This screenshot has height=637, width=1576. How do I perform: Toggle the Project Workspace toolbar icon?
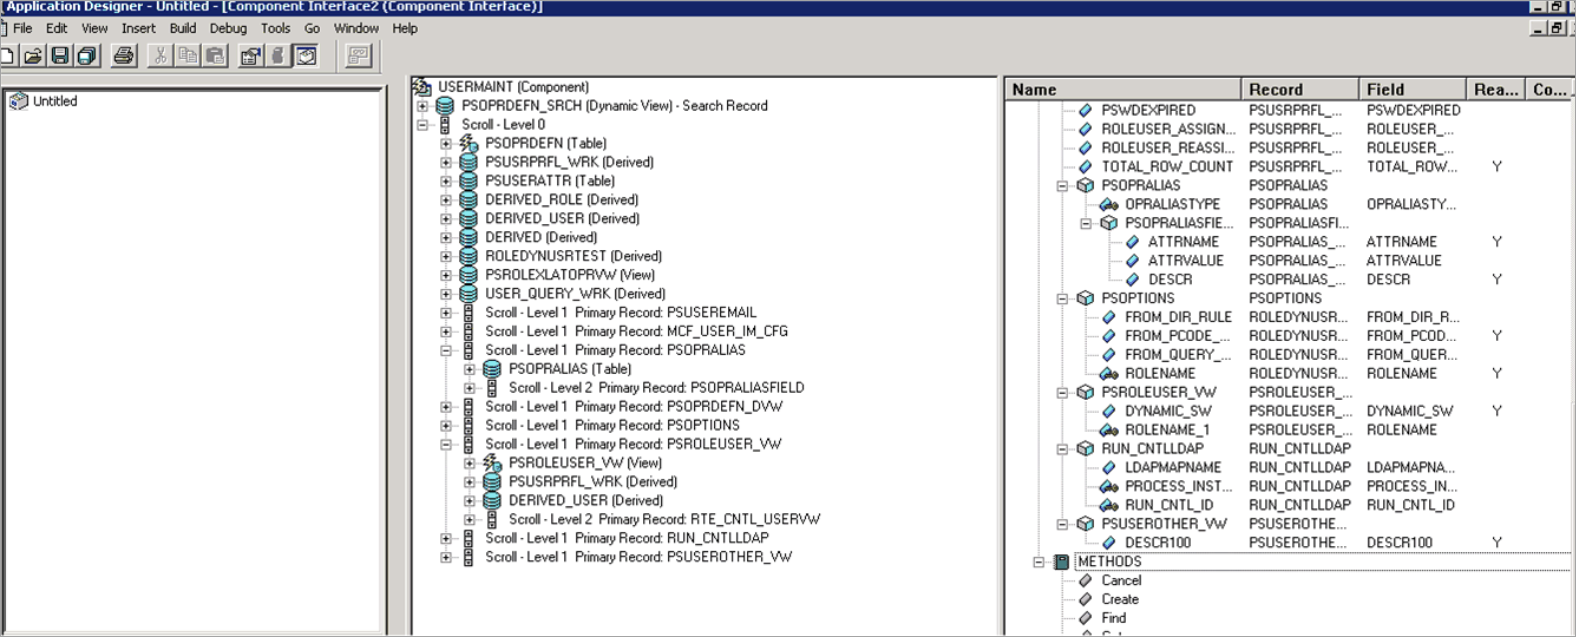pyautogui.click(x=306, y=56)
